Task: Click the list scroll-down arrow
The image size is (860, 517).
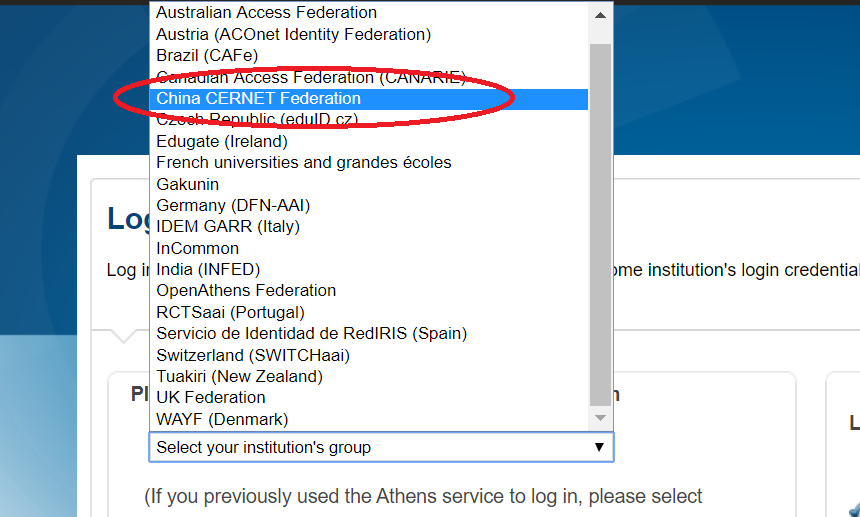Action: [x=600, y=417]
